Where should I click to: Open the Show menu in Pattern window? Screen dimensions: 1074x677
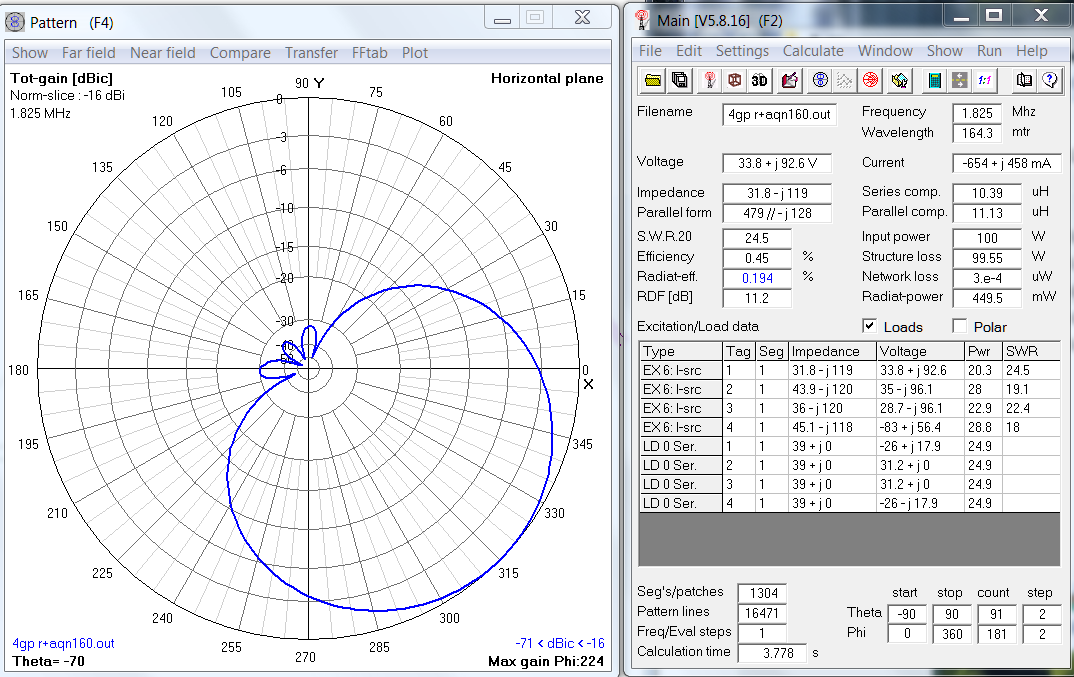(29, 53)
